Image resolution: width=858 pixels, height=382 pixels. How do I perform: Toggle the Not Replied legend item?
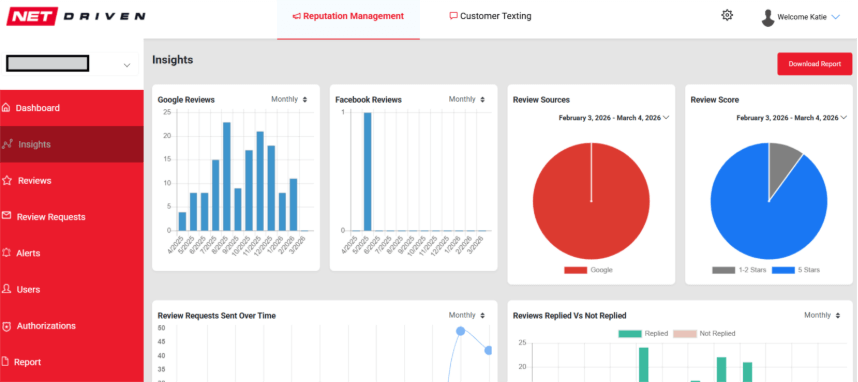click(704, 333)
